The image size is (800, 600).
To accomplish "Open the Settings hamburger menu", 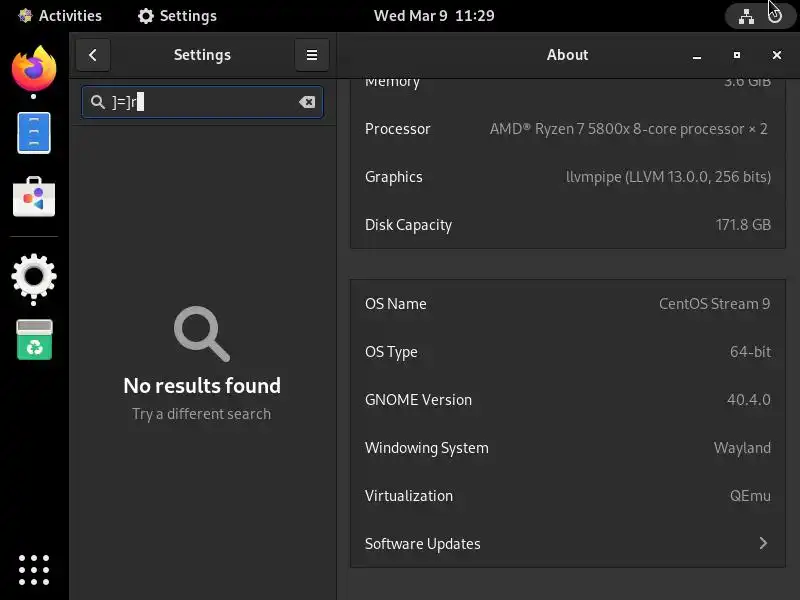I will point(312,55).
